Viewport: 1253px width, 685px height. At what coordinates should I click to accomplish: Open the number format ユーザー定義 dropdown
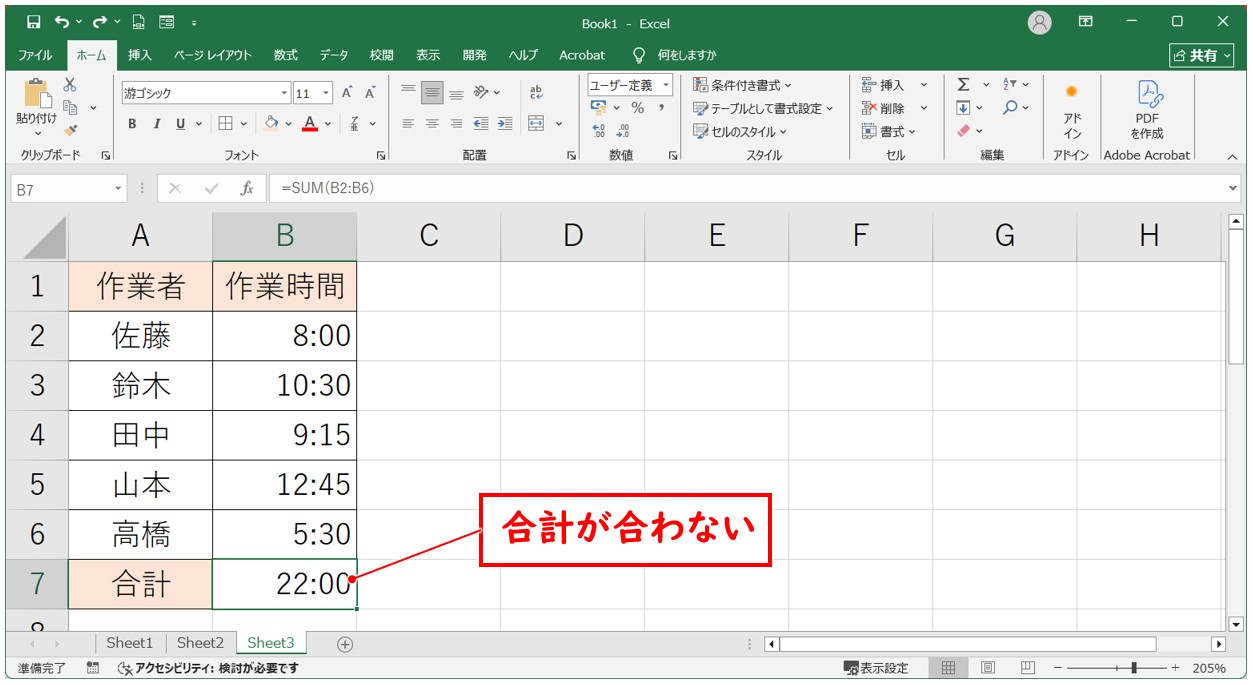(x=666, y=85)
